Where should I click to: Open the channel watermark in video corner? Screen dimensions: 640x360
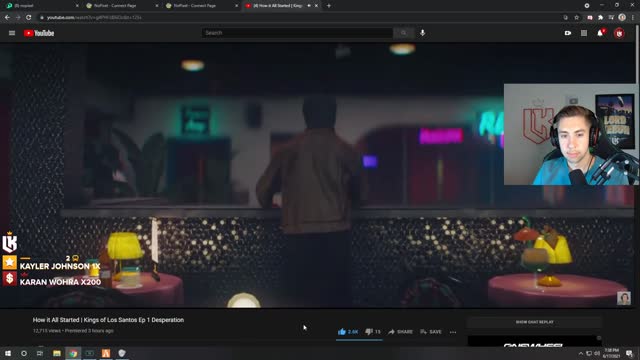(623, 298)
